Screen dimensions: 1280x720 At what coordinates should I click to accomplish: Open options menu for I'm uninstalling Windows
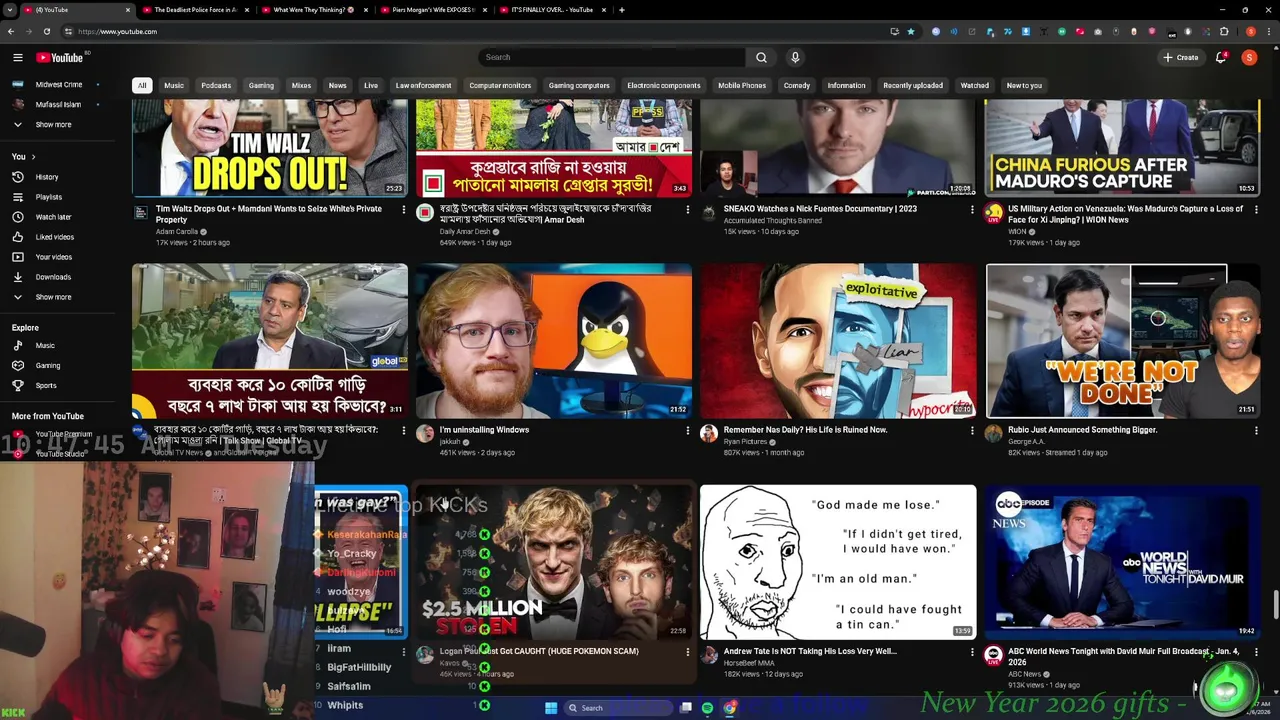(x=687, y=431)
